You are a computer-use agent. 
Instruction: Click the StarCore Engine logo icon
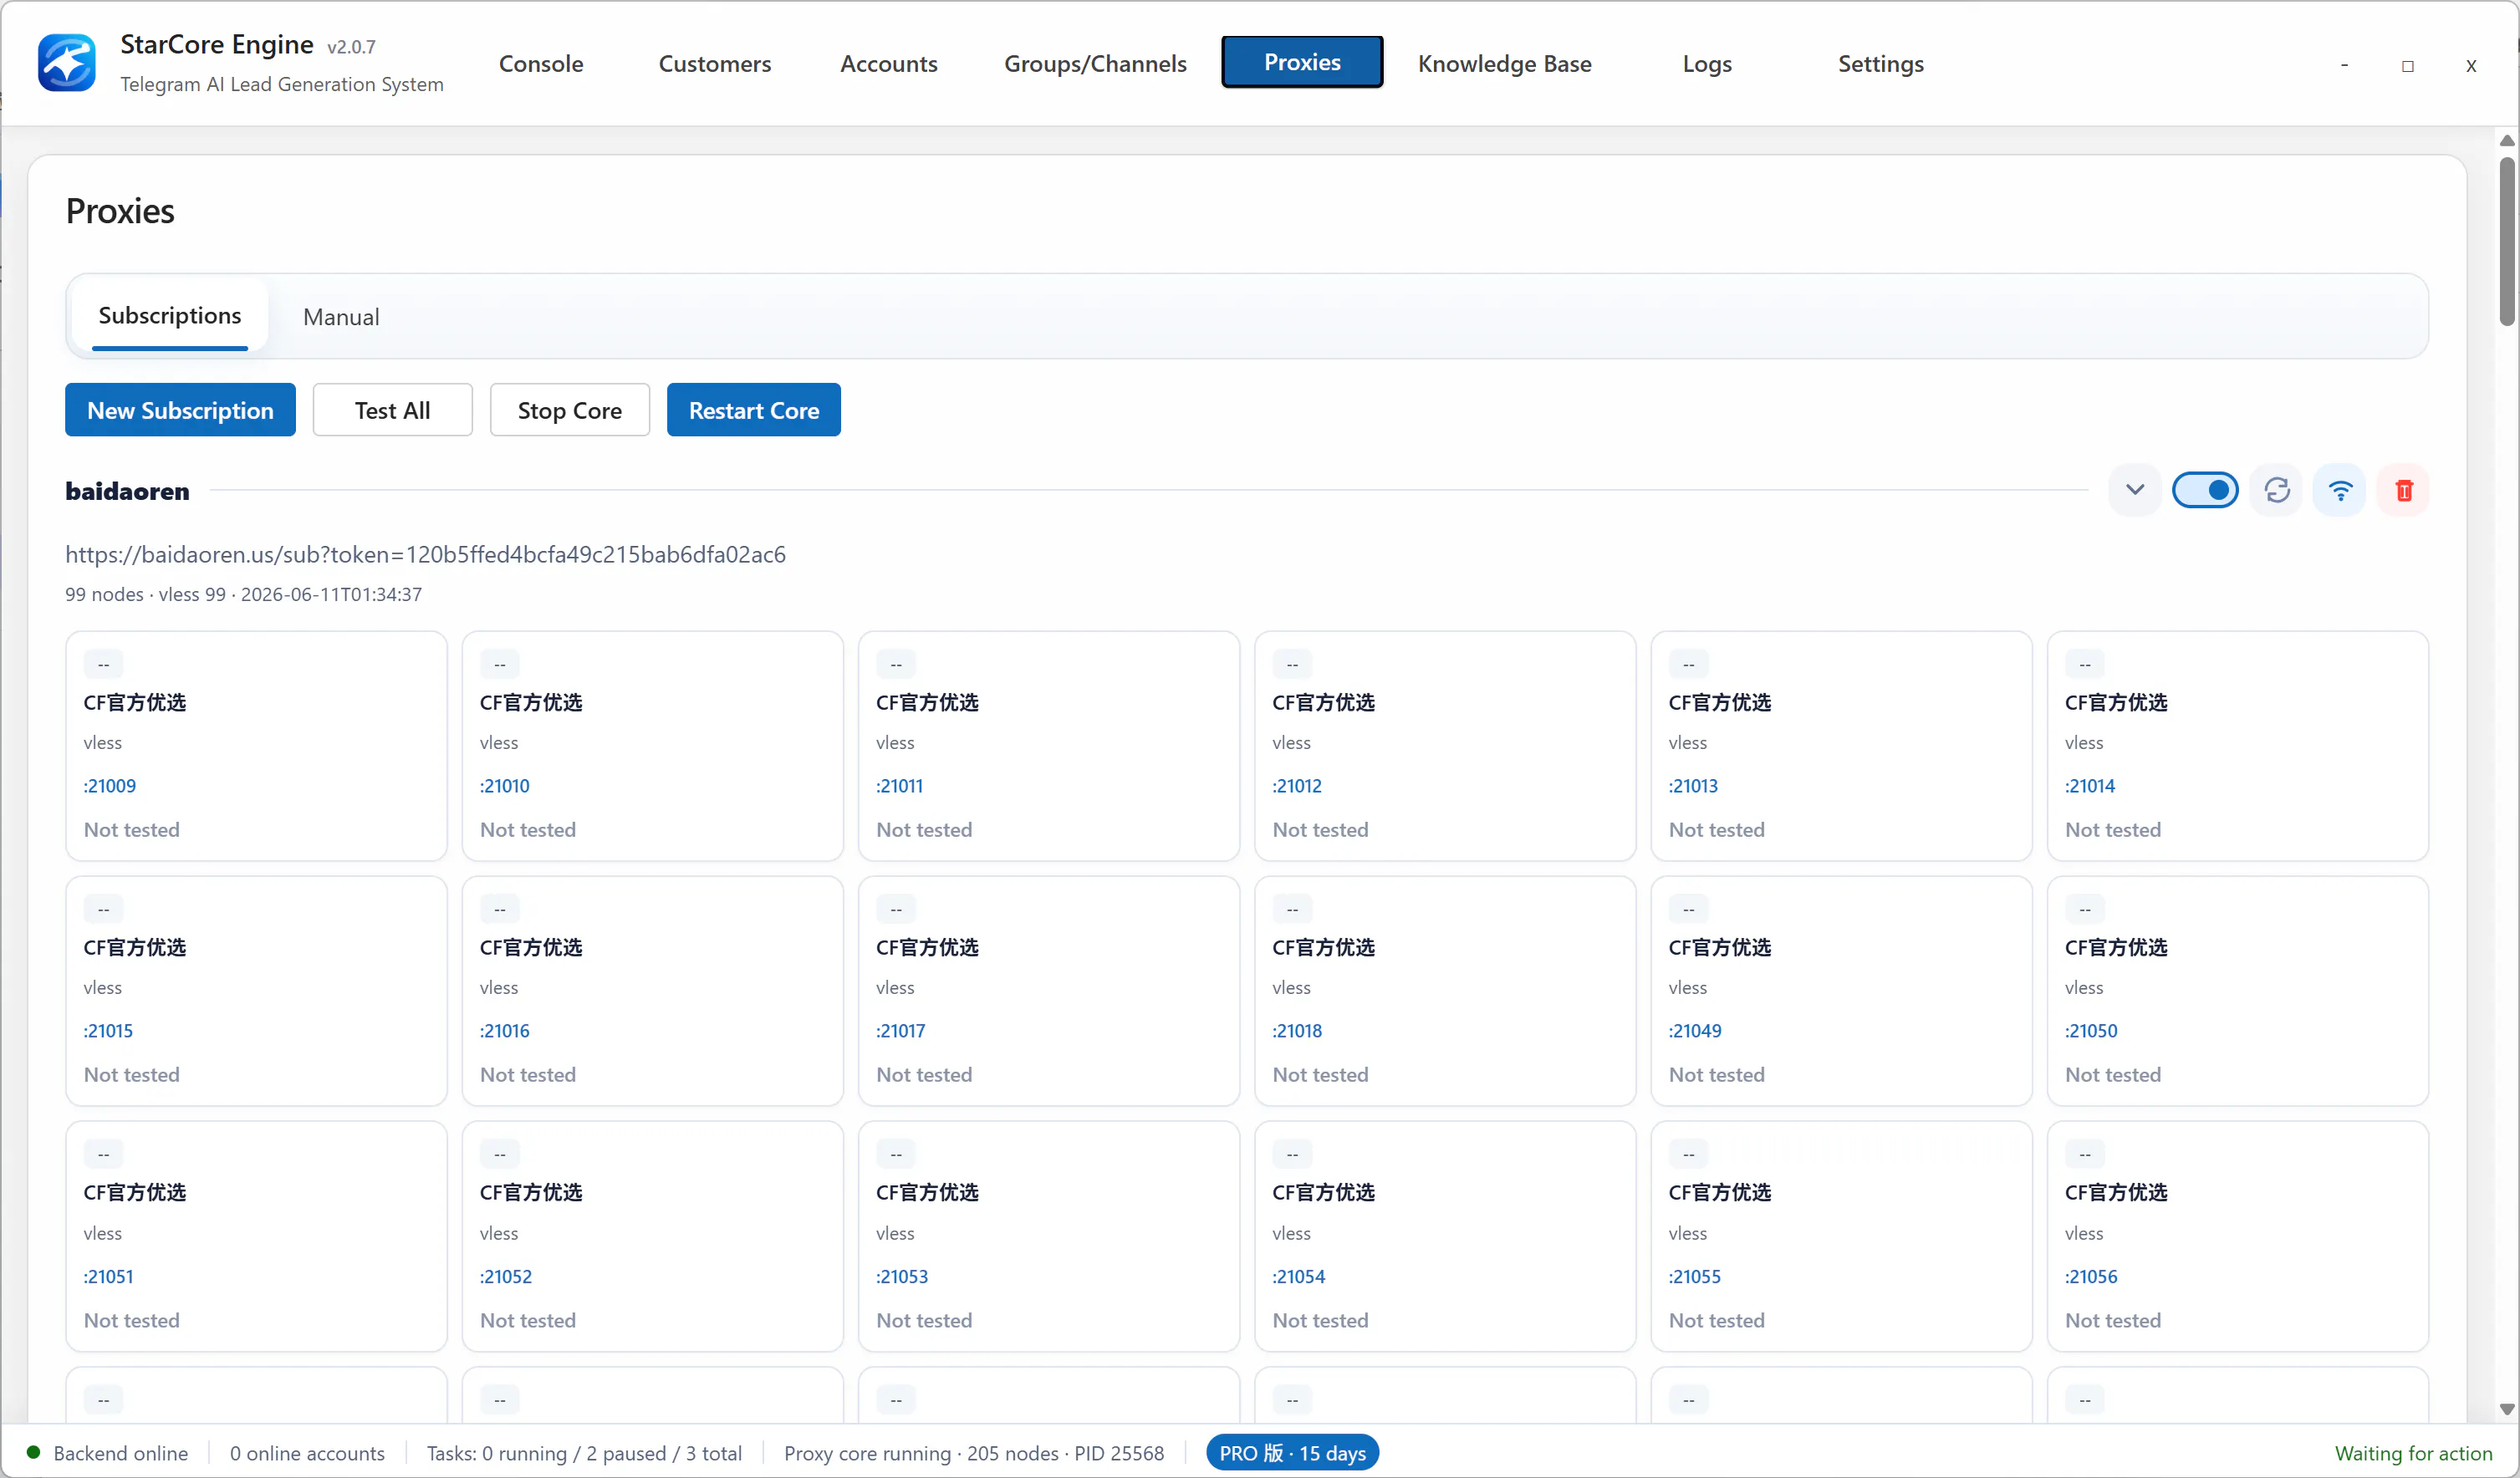[67, 62]
